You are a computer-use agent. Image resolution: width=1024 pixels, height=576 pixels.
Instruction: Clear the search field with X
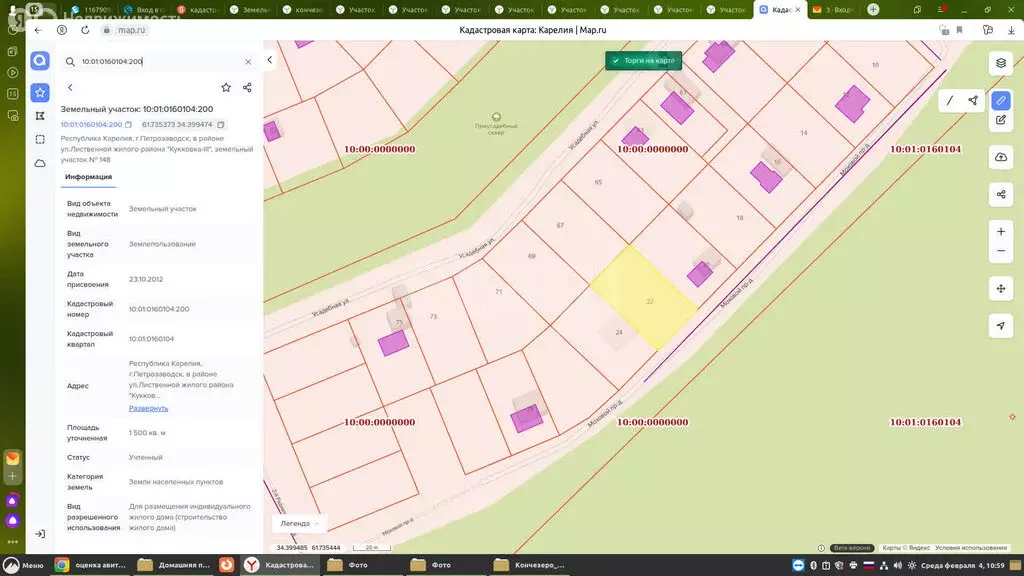(x=248, y=62)
